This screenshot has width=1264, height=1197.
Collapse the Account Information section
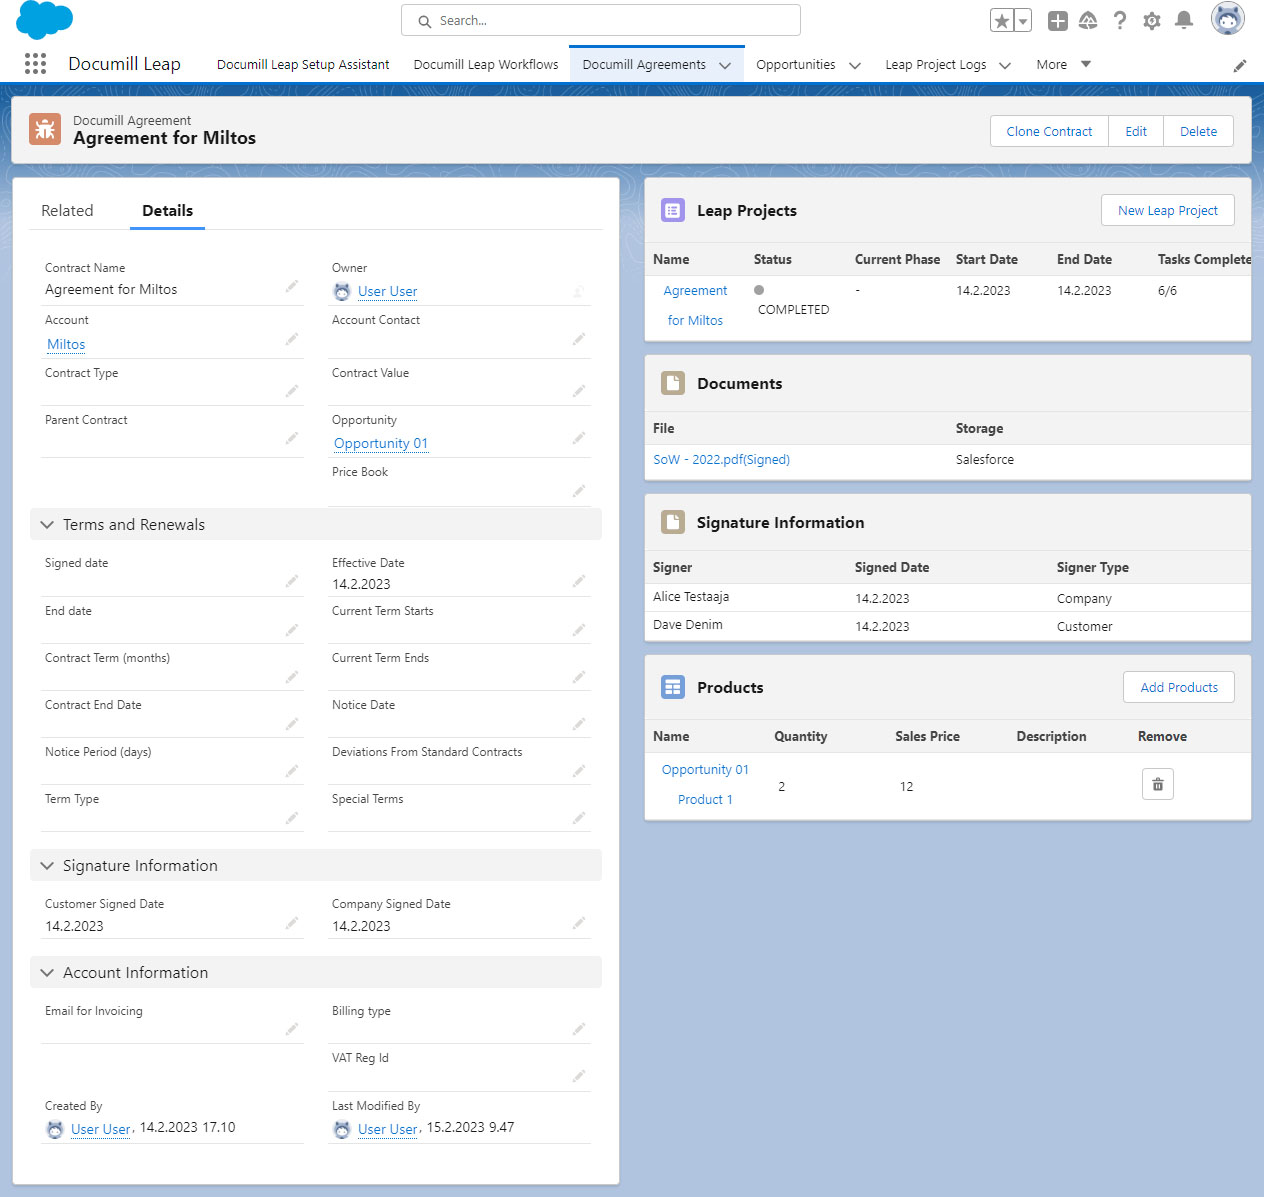click(x=47, y=973)
